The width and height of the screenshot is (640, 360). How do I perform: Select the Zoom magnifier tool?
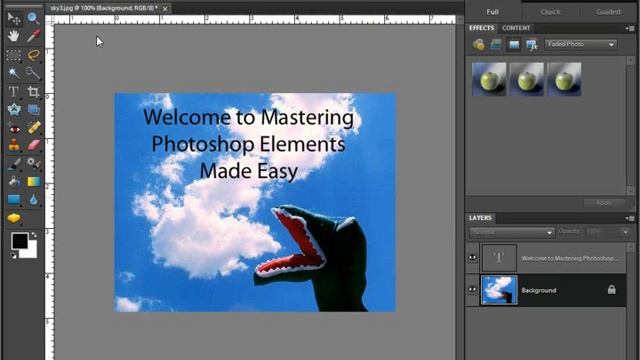tap(33, 18)
